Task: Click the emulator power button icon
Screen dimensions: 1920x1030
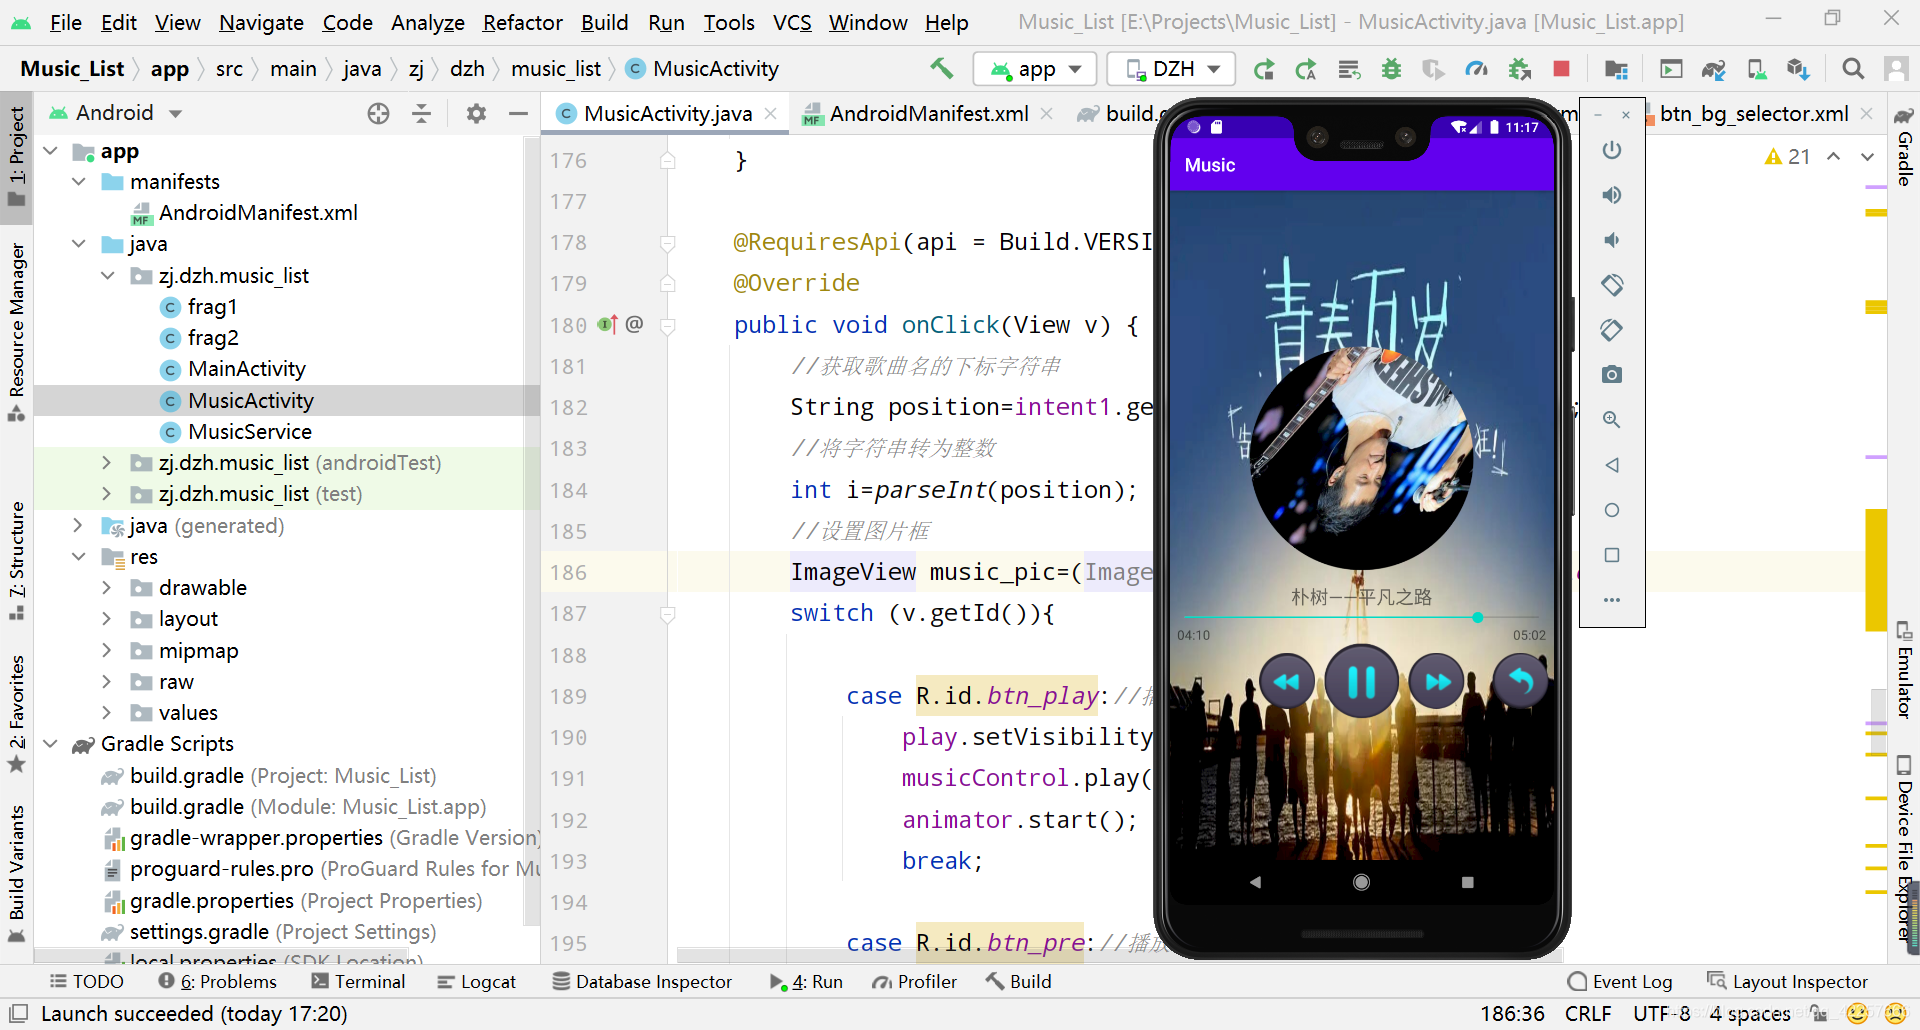Action: click(1611, 150)
